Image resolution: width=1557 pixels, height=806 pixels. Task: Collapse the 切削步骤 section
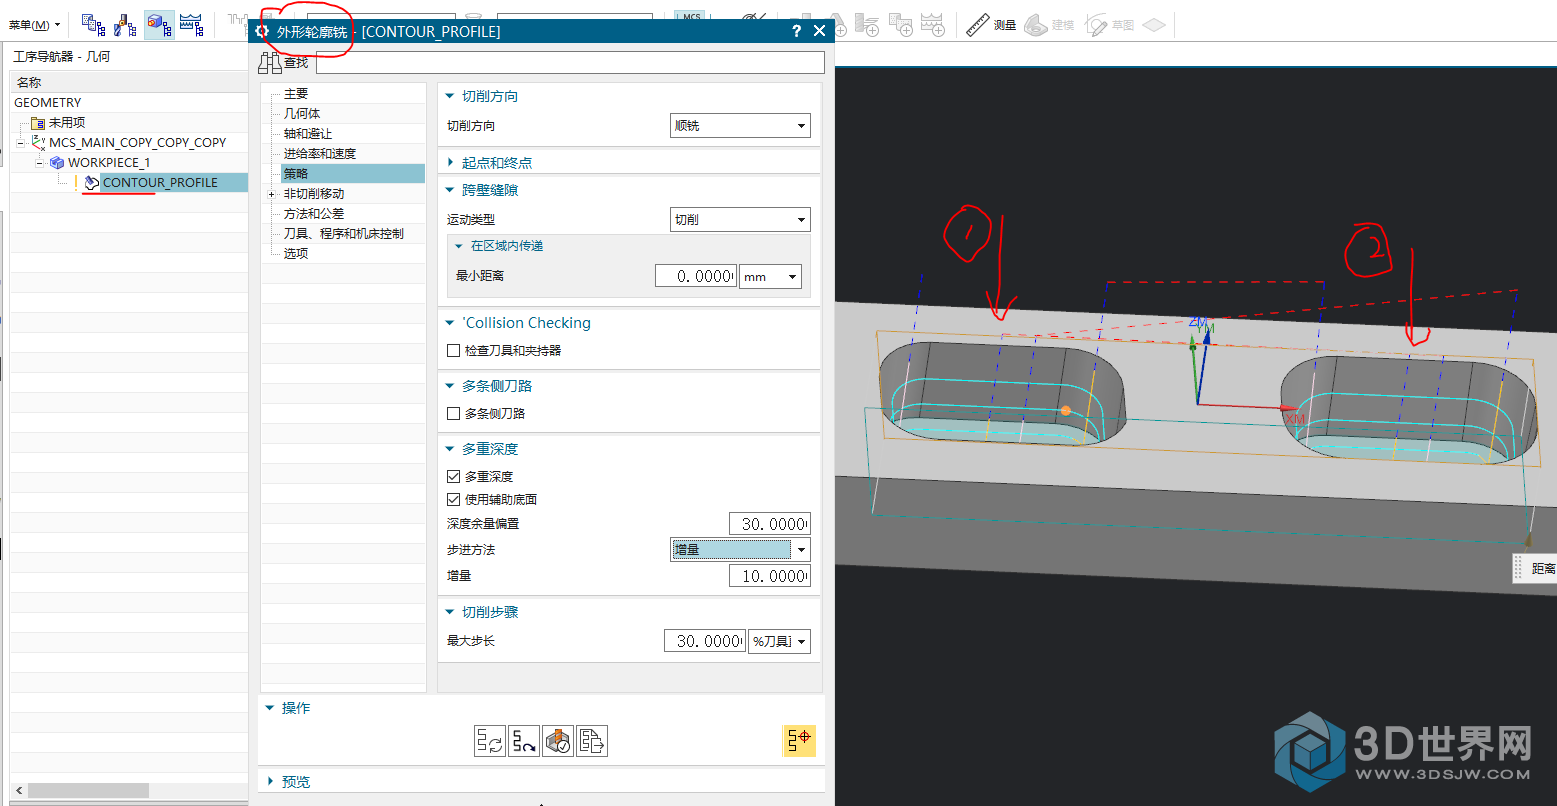click(450, 612)
